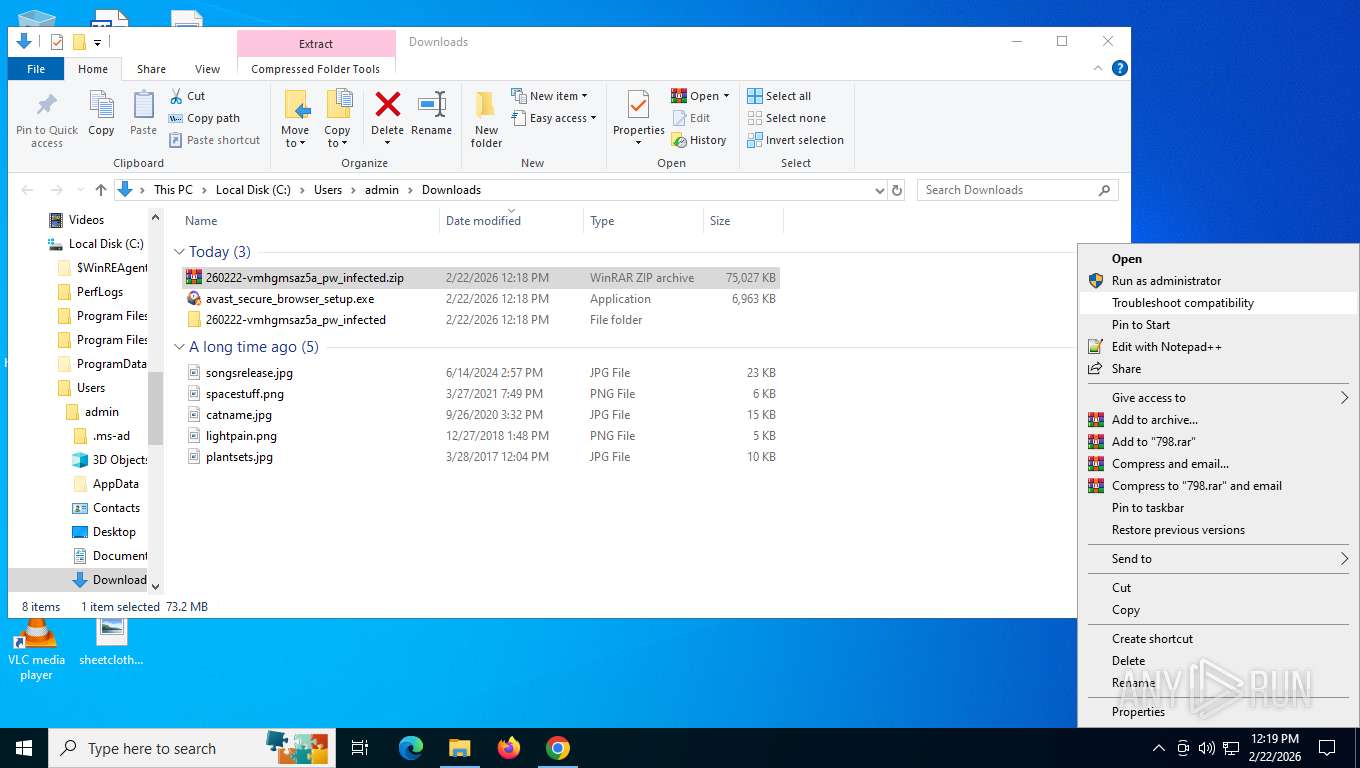Minimize the ribbon with chevron
Screen dimensions: 1360x768
1098,68
